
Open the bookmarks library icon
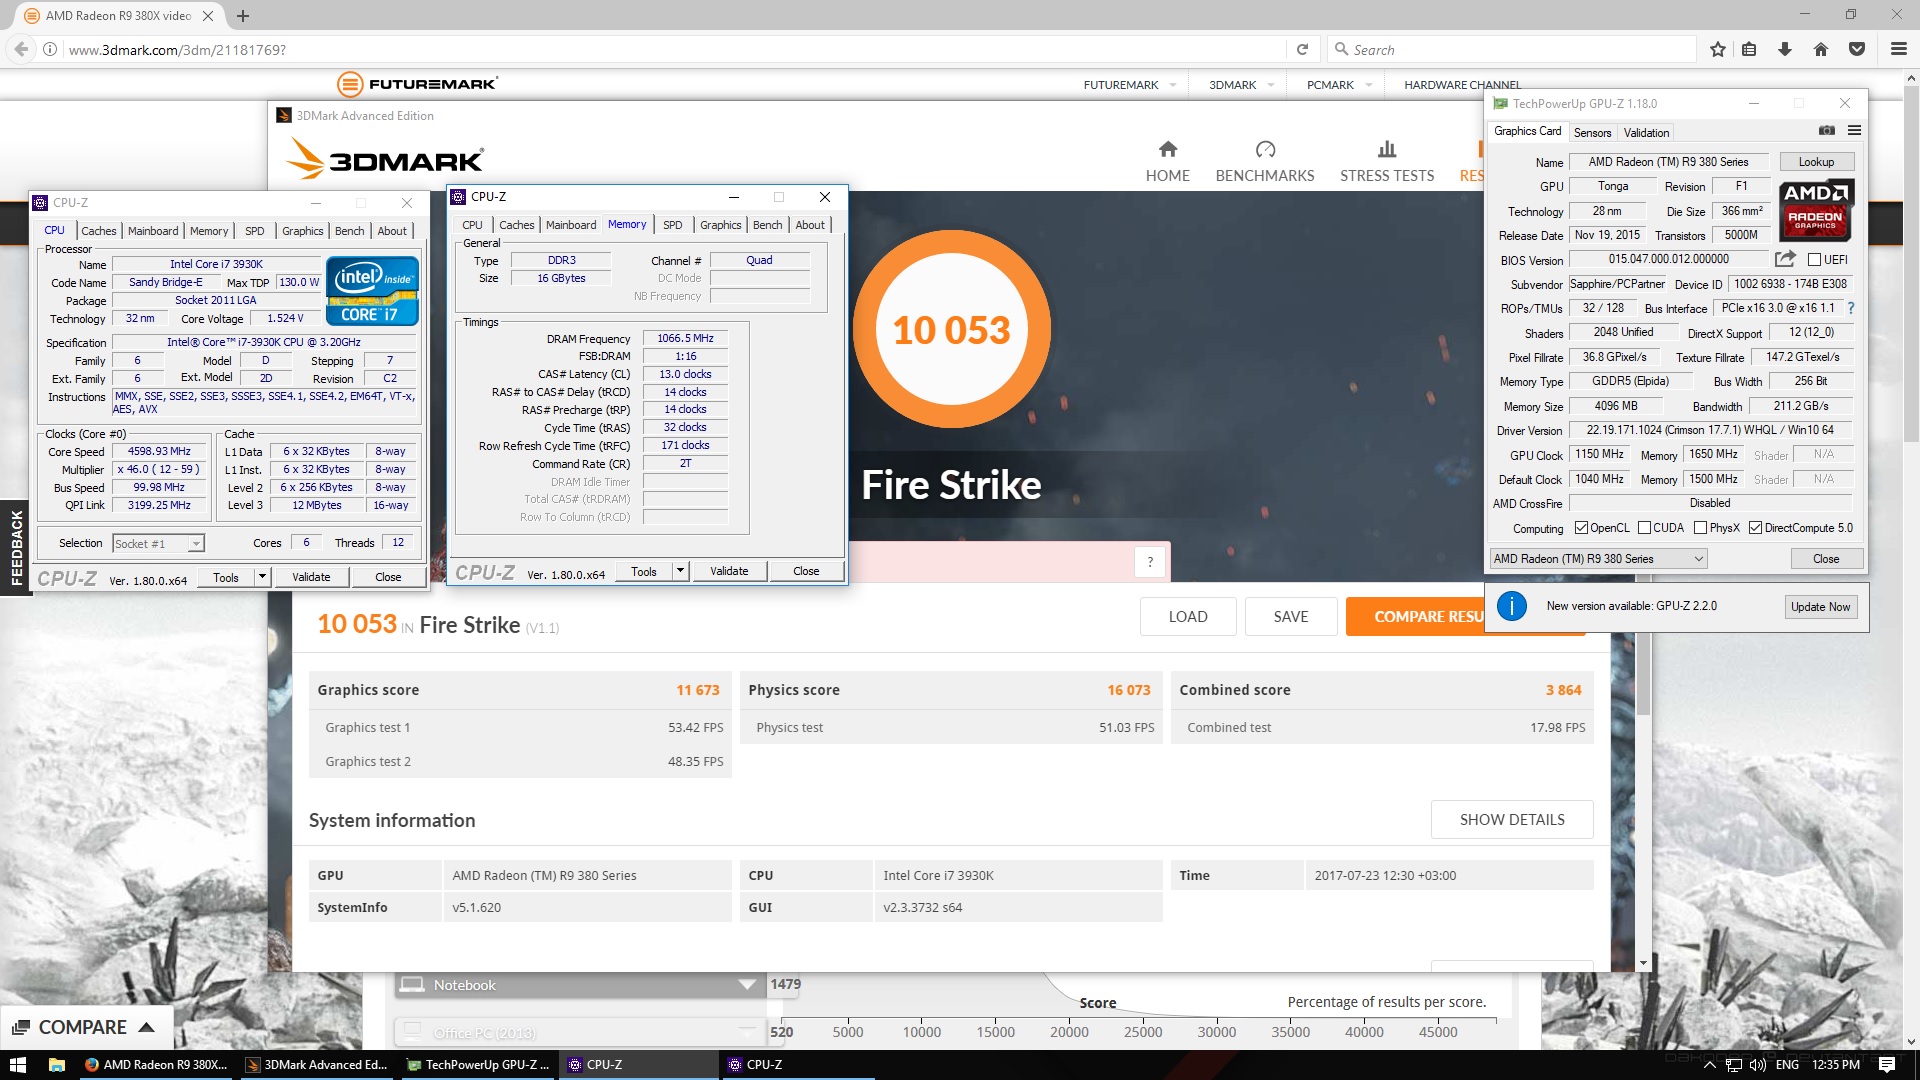[1749, 49]
